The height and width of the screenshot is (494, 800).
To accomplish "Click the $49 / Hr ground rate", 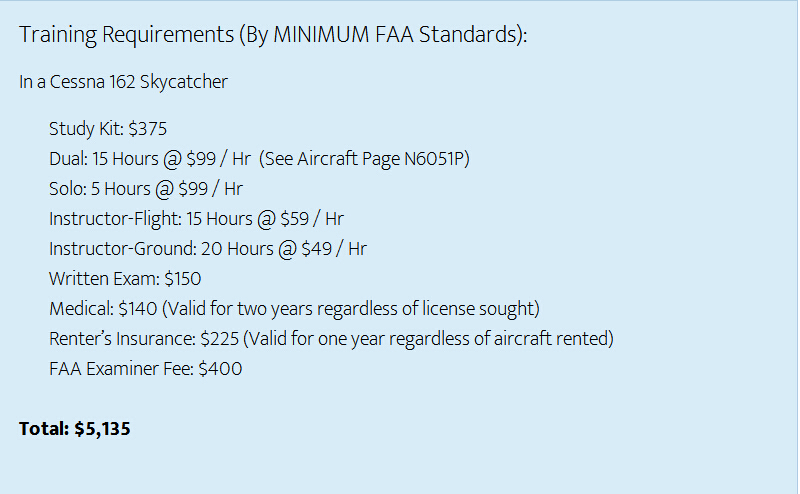I will coord(334,249).
